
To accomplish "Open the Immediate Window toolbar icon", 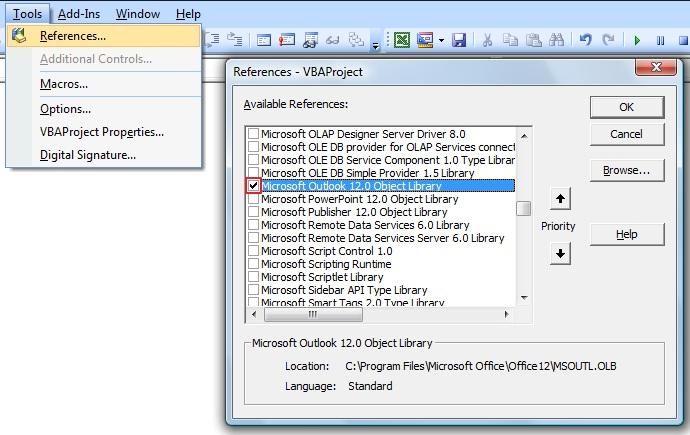I will [x=287, y=40].
